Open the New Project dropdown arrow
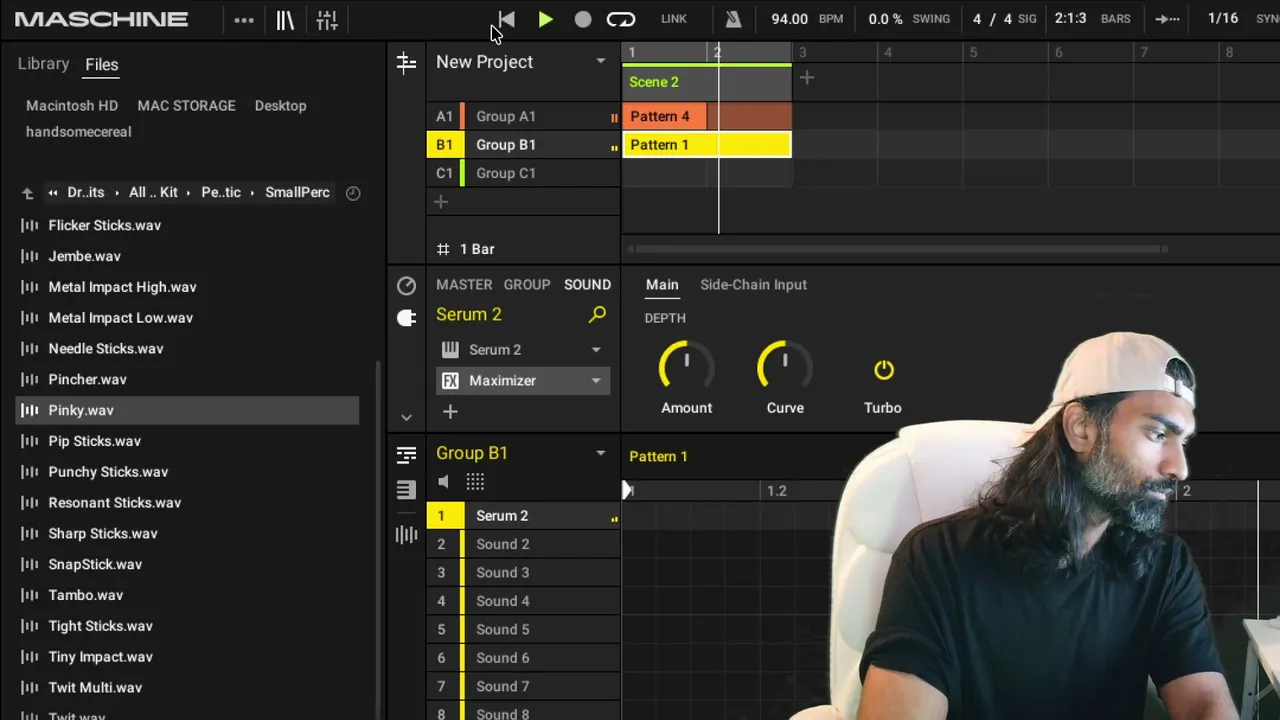Screen dimensions: 1280x720 click(601, 62)
